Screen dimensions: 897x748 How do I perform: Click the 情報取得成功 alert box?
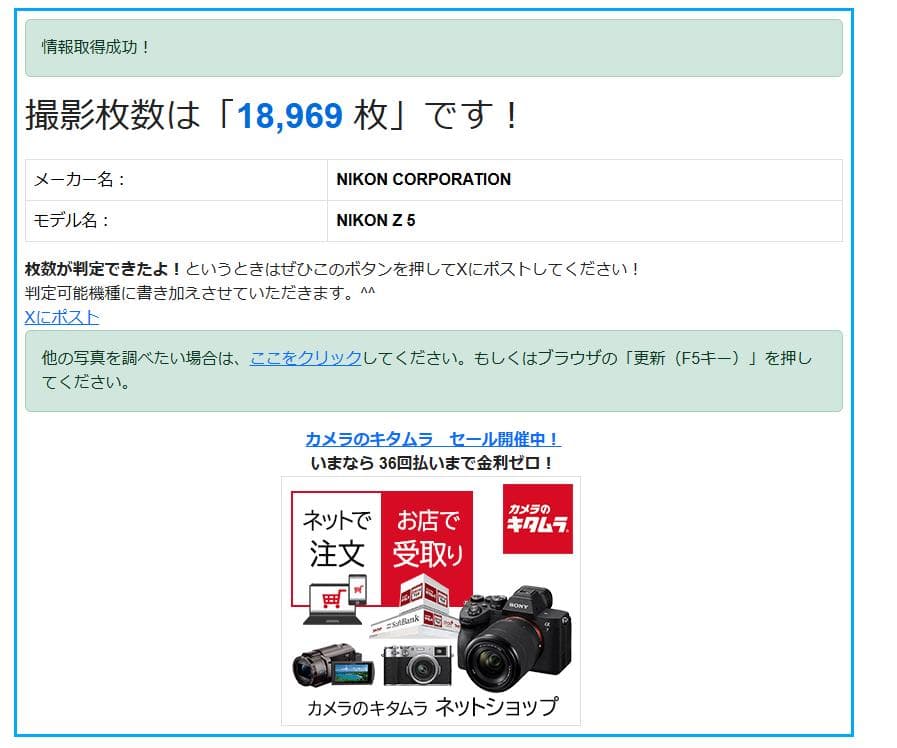pos(433,47)
